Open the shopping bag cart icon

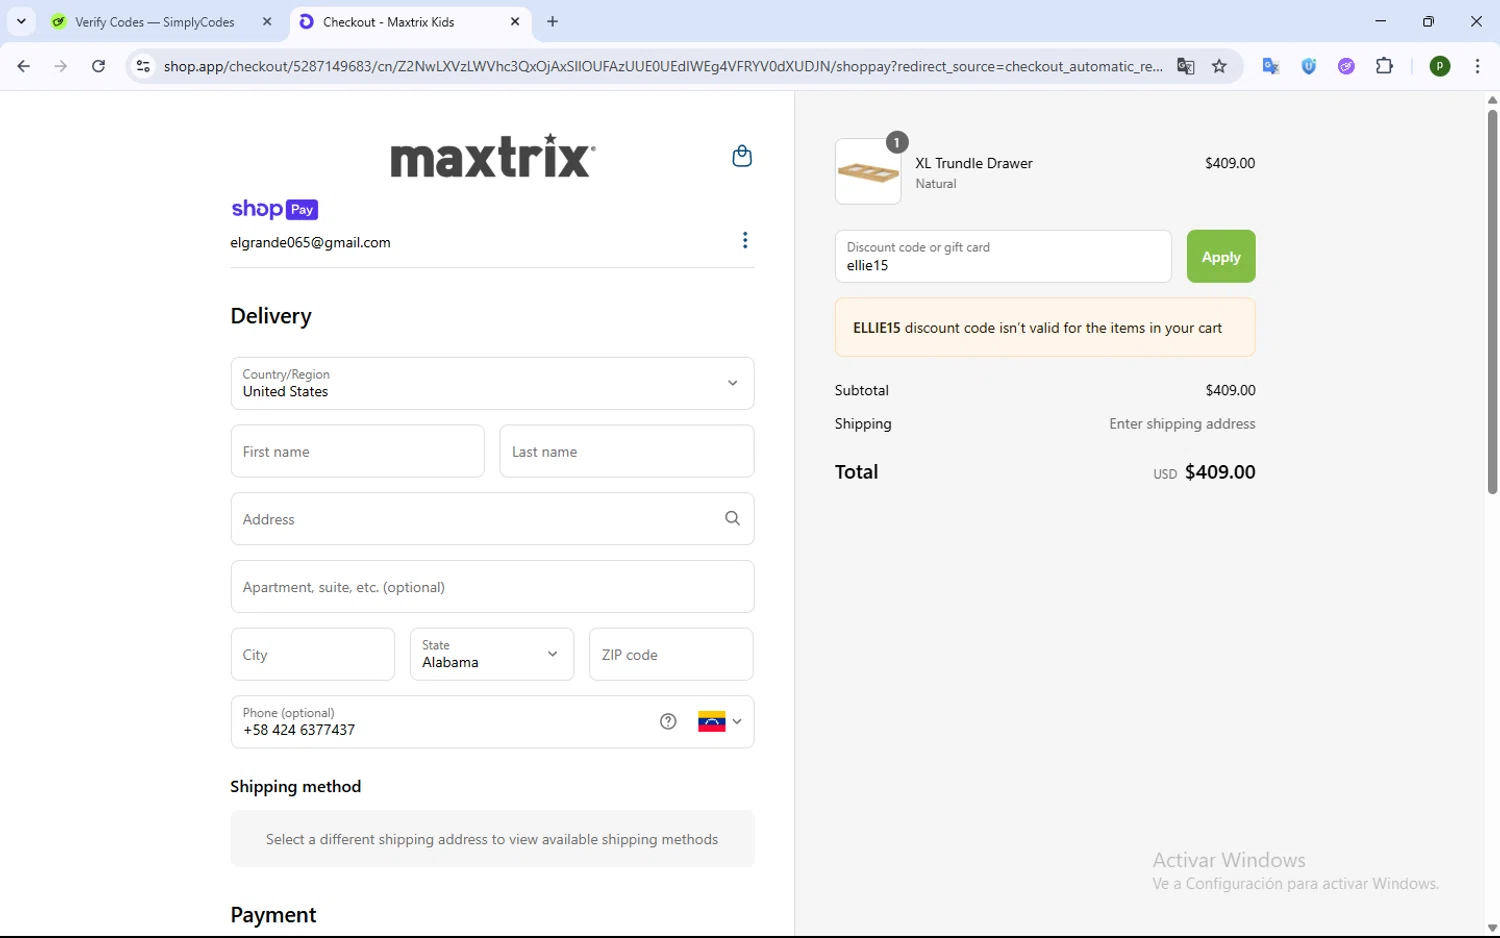tap(742, 156)
